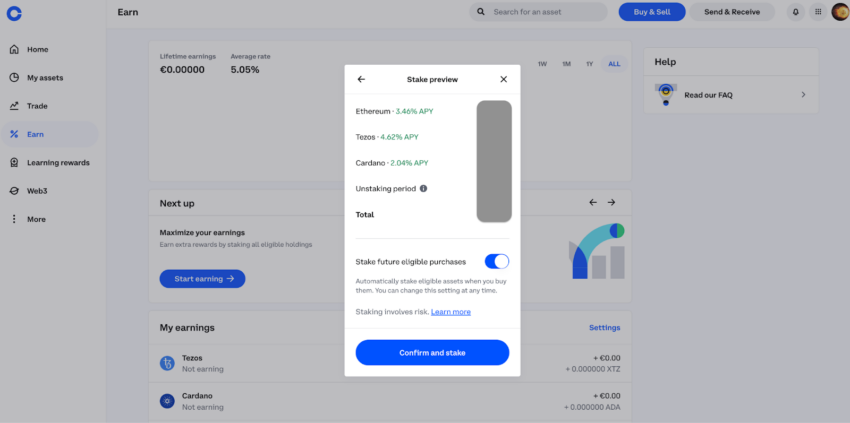
Task: Go back using the Stake preview arrow
Action: [x=362, y=79]
